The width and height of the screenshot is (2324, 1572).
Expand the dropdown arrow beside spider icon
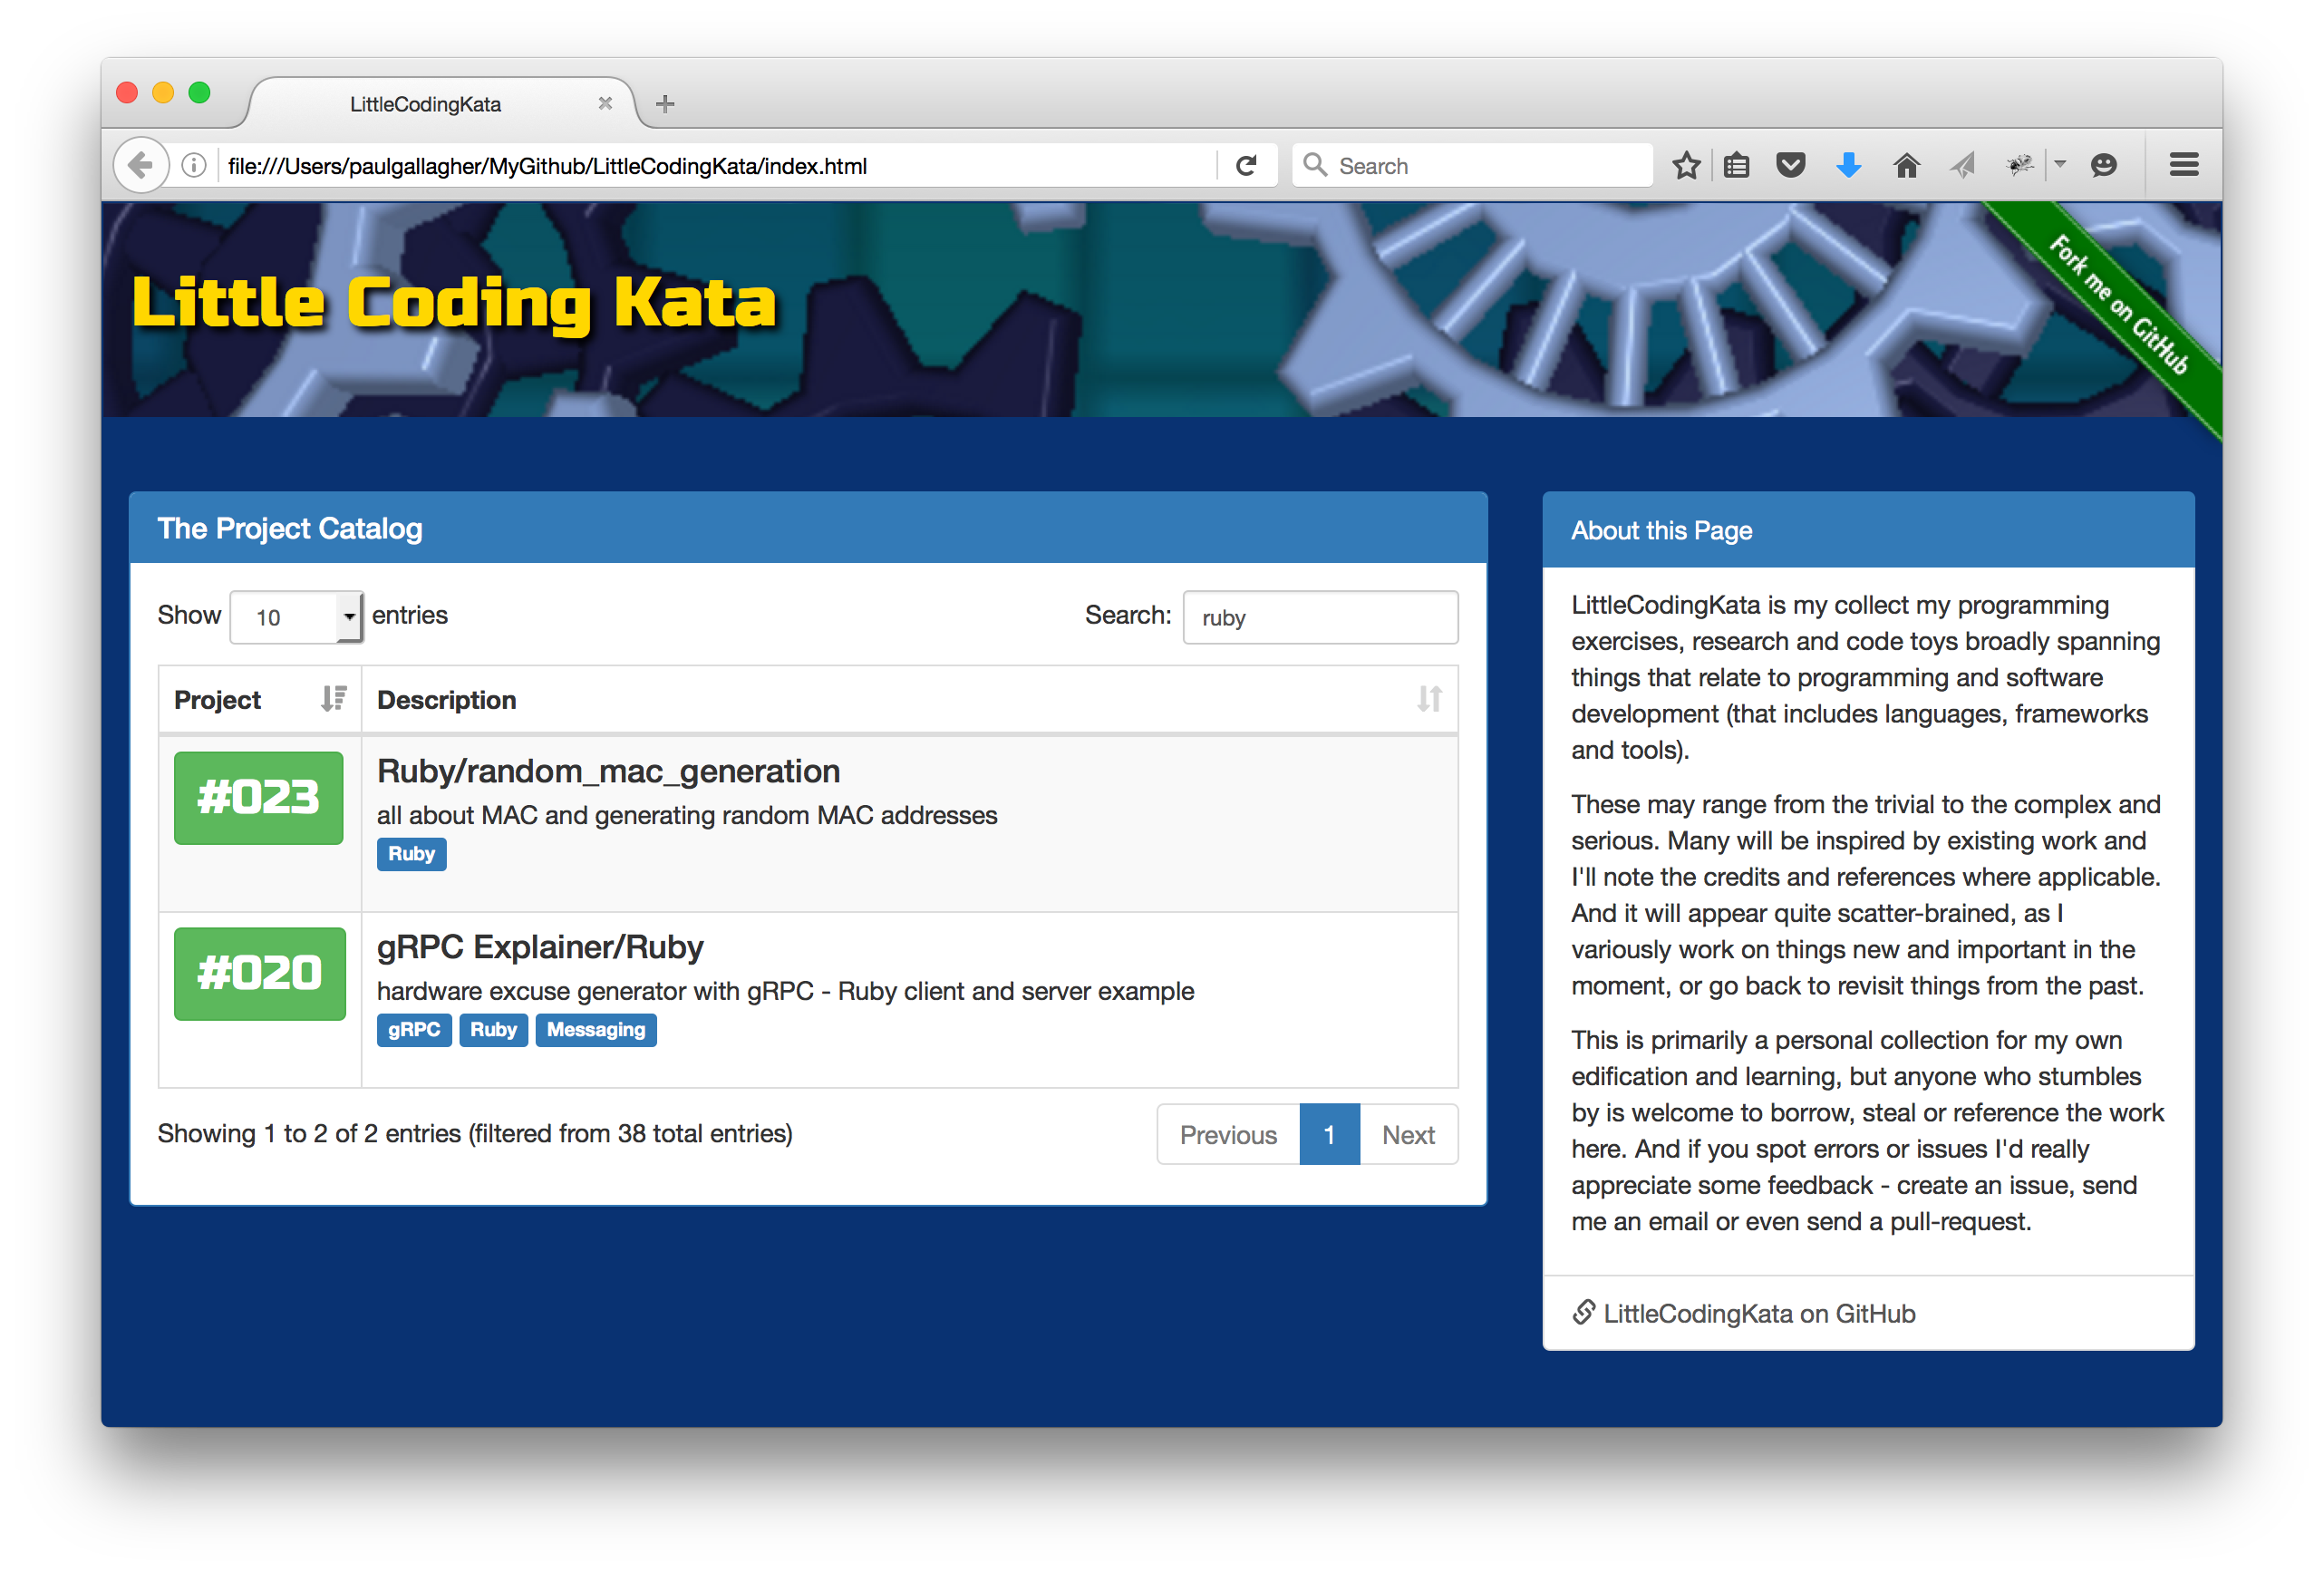click(2060, 164)
